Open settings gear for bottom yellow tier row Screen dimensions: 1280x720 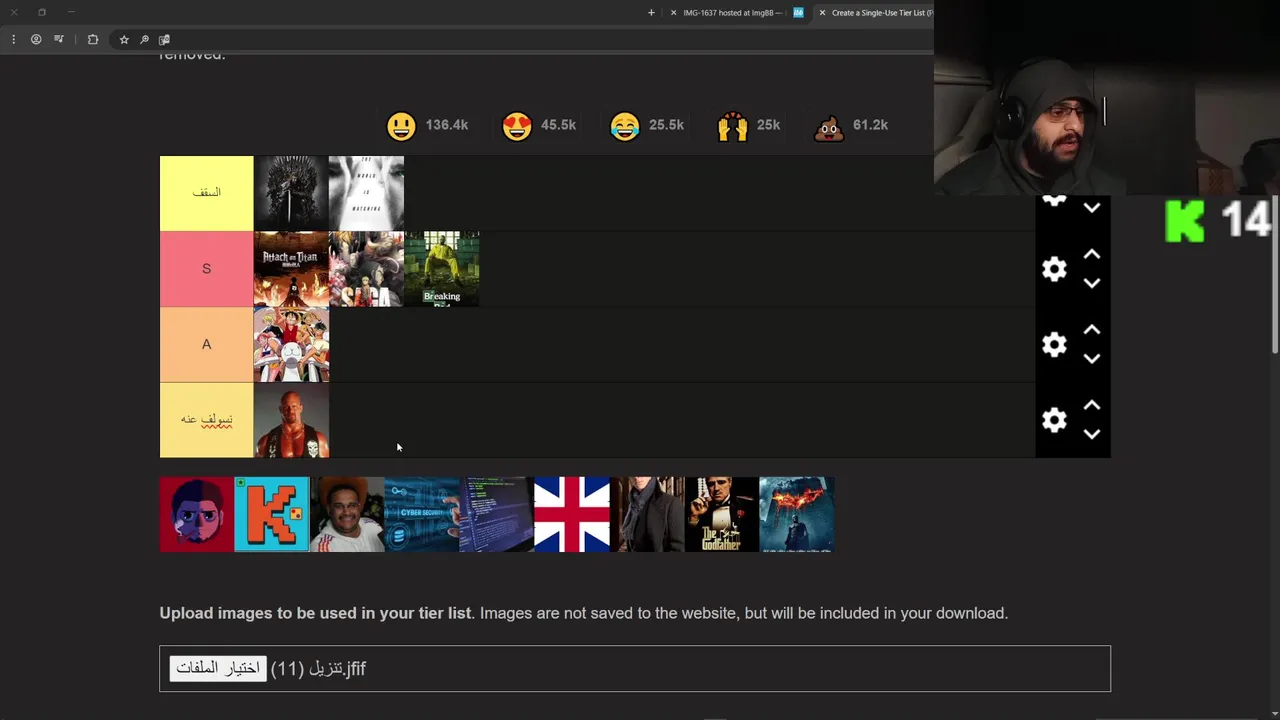click(x=1054, y=420)
